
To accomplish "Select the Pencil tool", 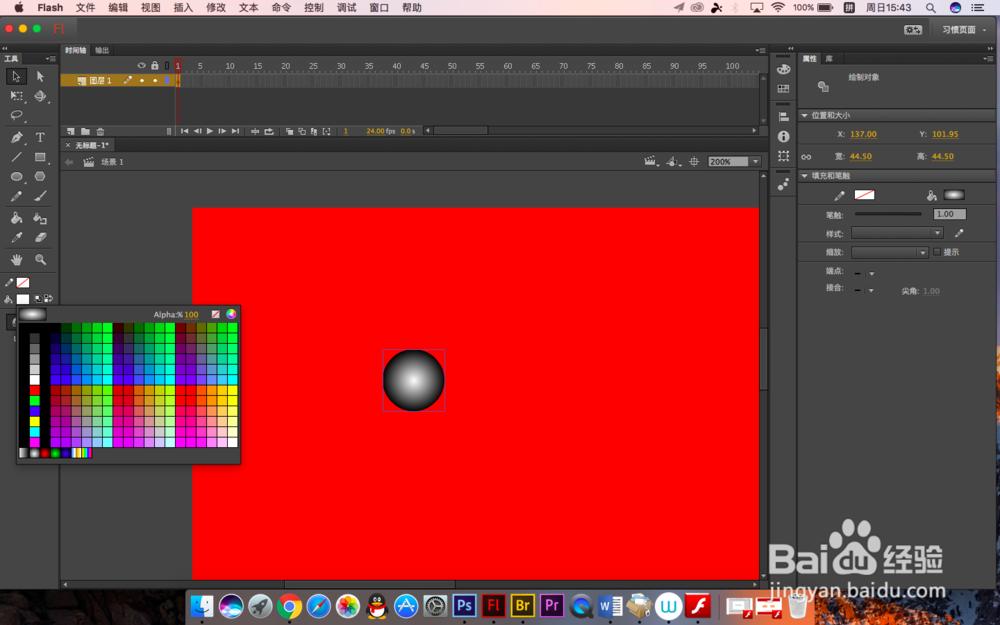I will [16, 196].
